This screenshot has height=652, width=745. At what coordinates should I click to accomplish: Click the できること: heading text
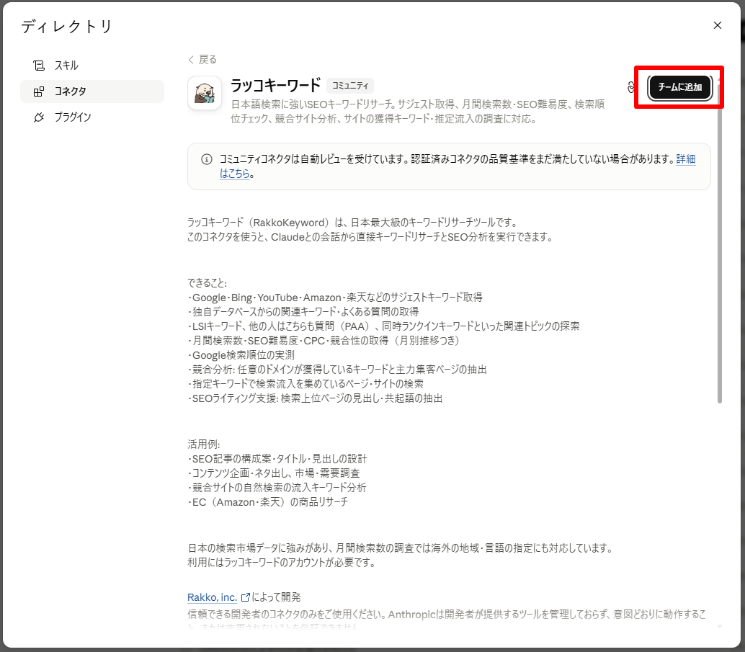pyautogui.click(x=207, y=283)
